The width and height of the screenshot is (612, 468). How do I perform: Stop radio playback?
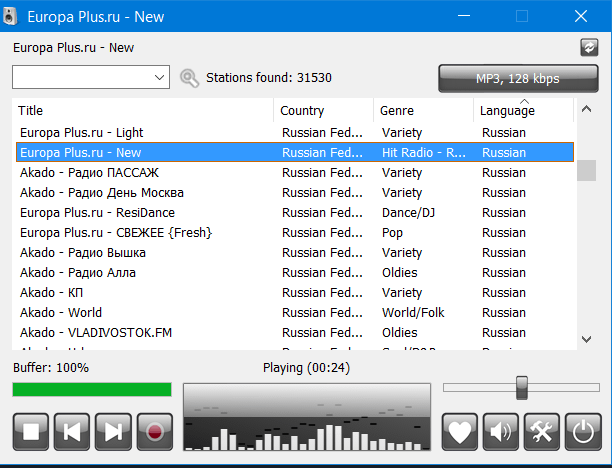point(31,432)
